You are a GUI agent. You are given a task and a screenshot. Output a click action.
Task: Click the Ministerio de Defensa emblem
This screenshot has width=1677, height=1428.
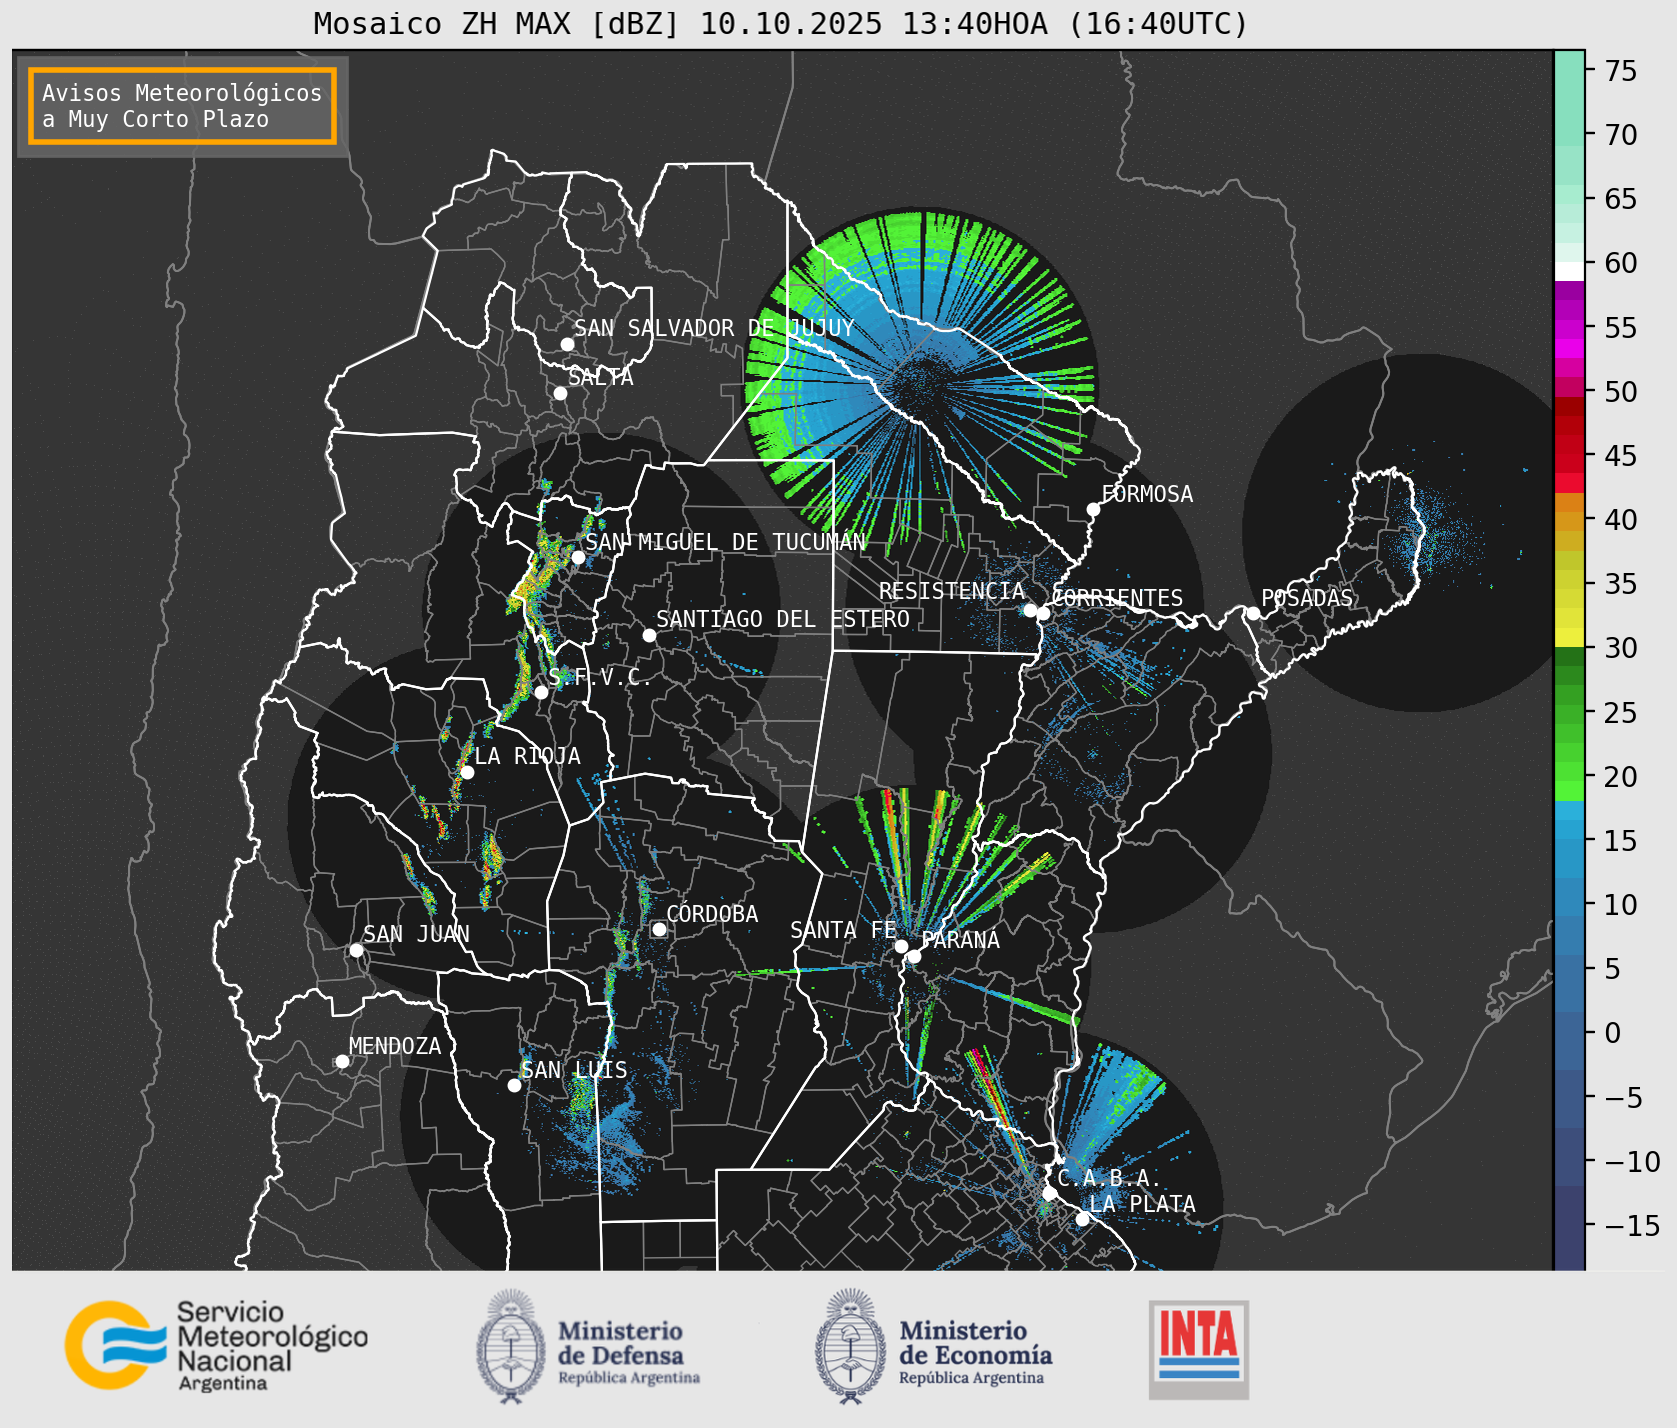click(x=511, y=1346)
